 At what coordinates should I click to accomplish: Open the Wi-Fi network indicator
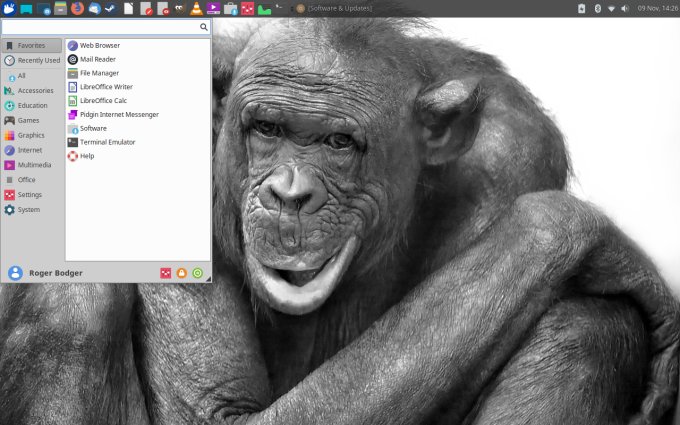pyautogui.click(x=611, y=8)
